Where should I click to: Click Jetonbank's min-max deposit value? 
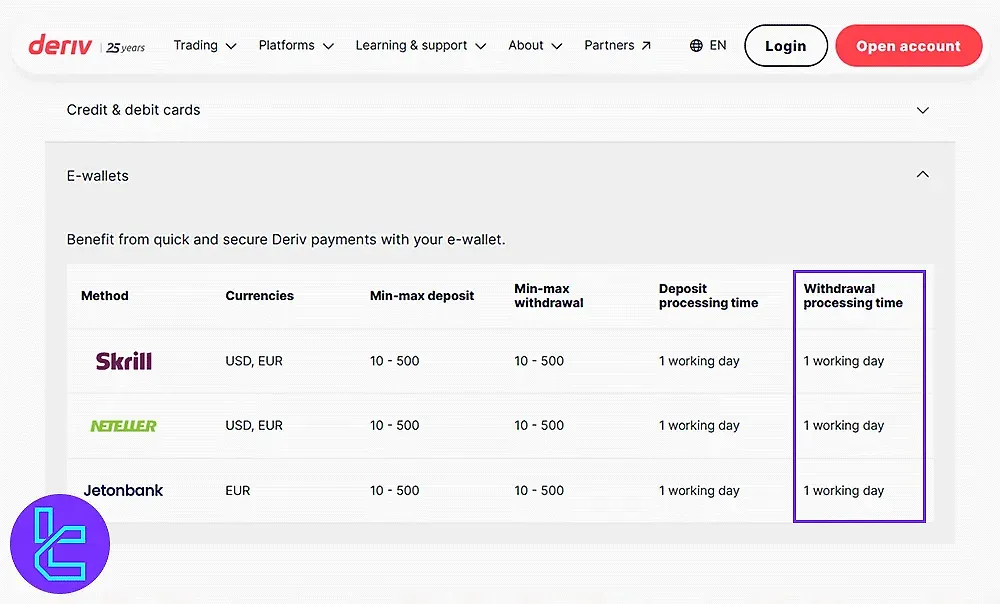click(395, 490)
